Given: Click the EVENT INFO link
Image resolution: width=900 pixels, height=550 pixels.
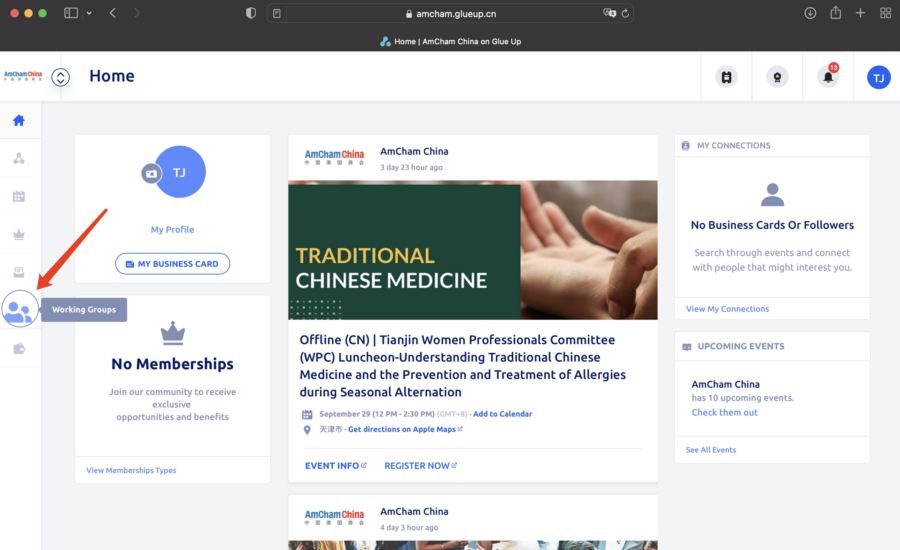Looking at the screenshot, I should pyautogui.click(x=335, y=465).
